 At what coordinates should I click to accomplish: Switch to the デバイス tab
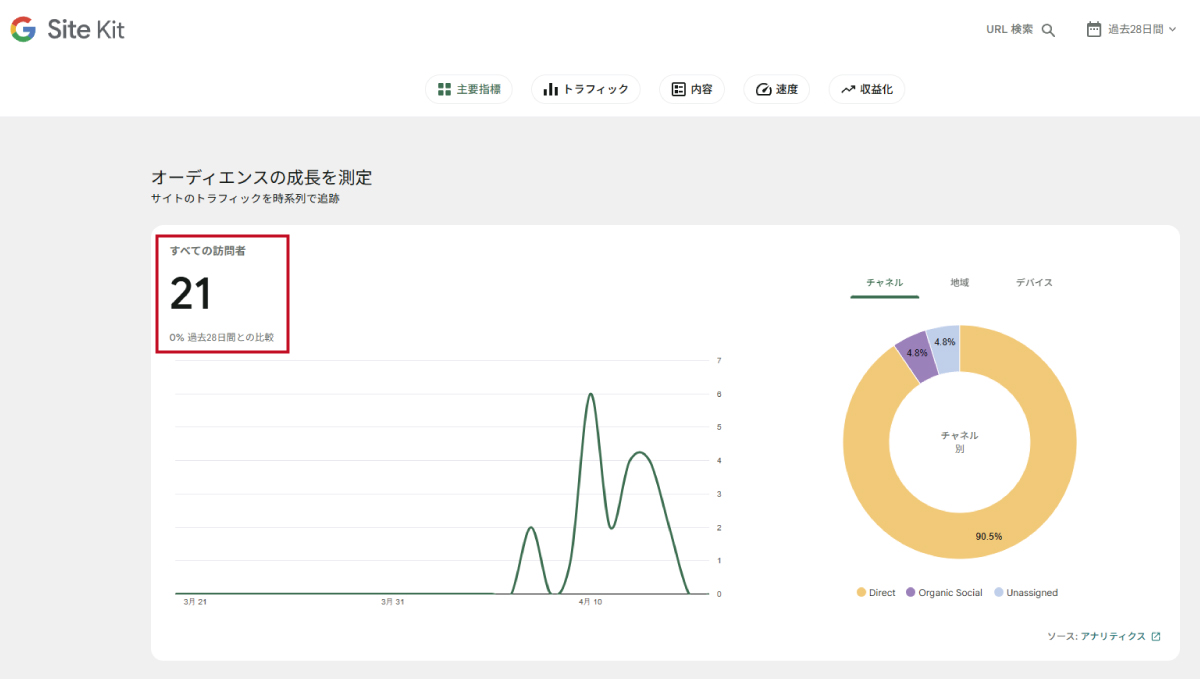[1034, 283]
